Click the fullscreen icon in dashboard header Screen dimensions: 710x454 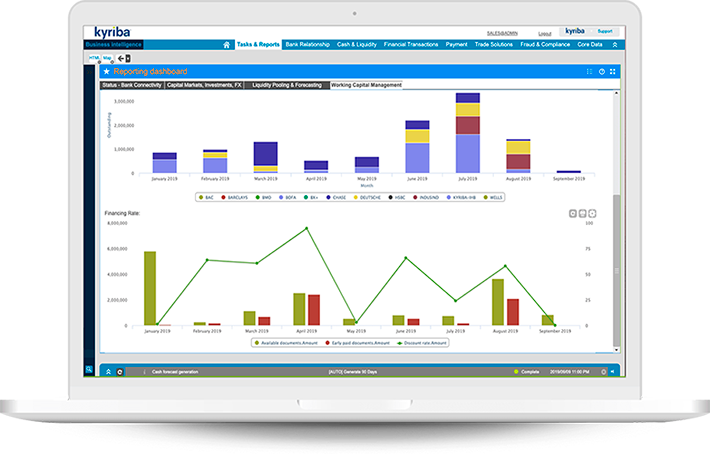(x=614, y=72)
